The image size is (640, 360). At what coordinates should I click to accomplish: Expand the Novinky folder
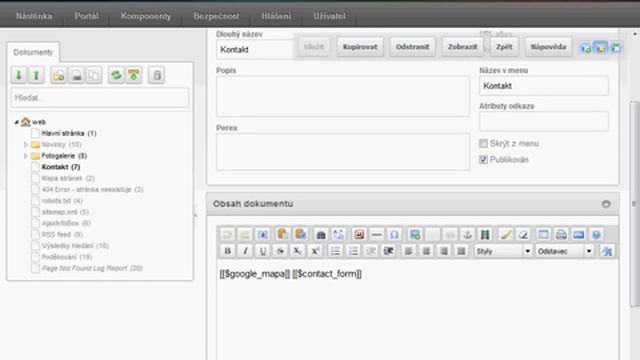(x=26, y=144)
